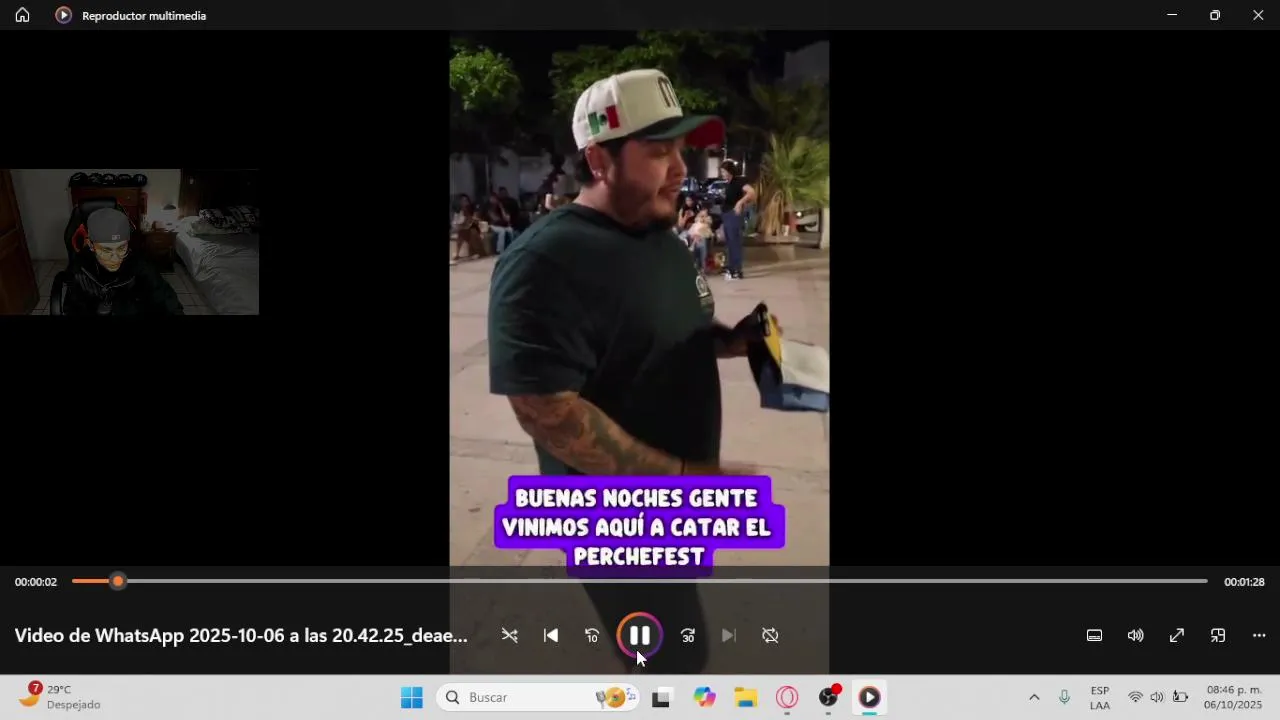1280x720 pixels.
Task: Toggle repeat mode
Action: [770, 635]
